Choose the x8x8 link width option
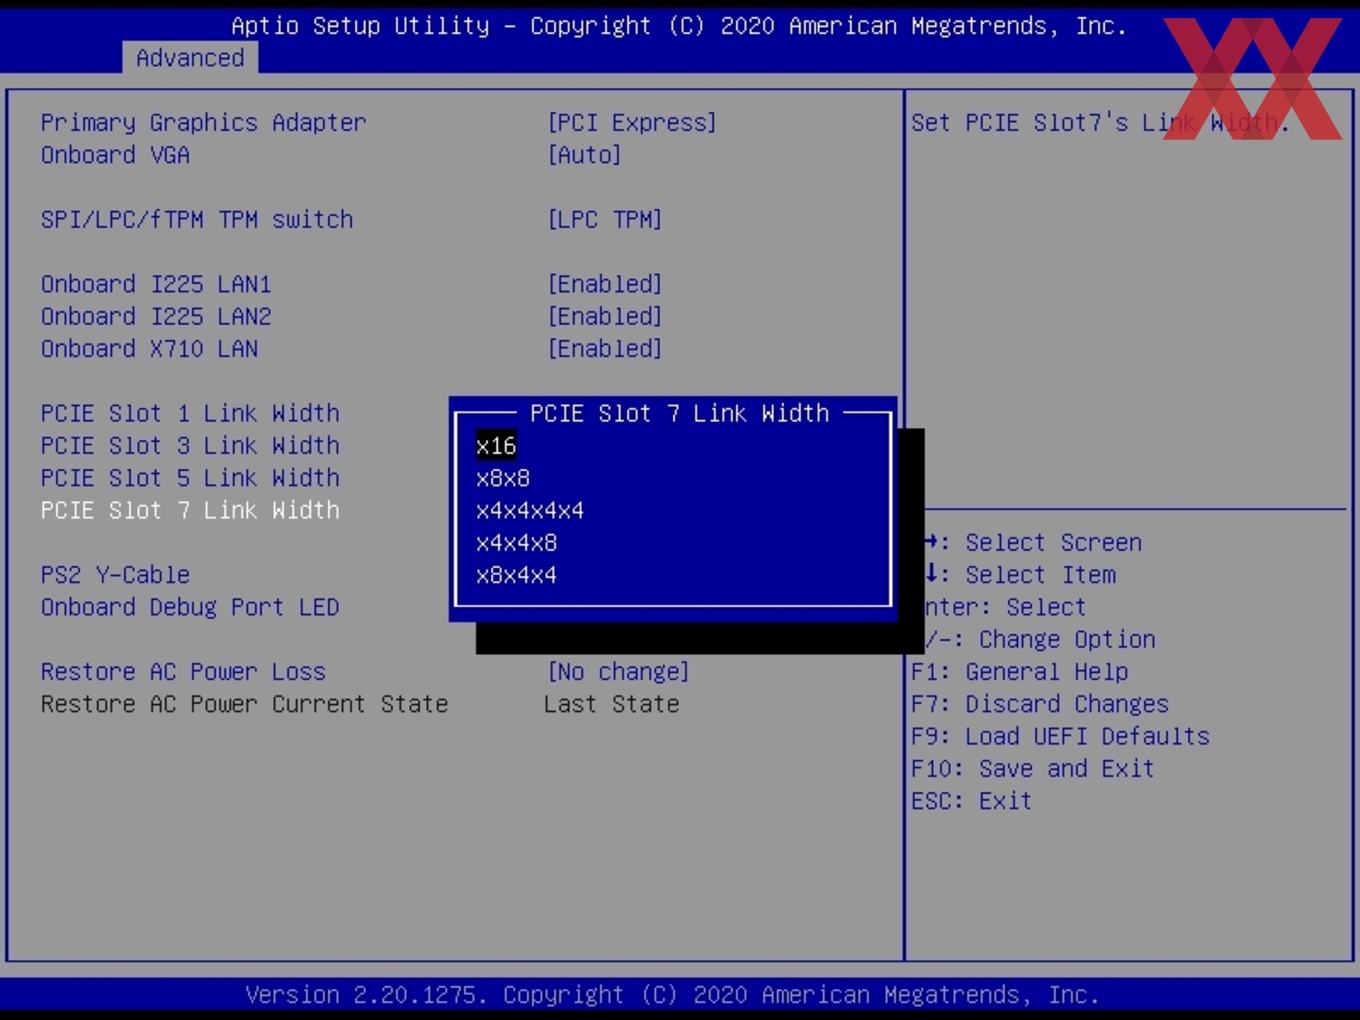This screenshot has width=1360, height=1020. [x=503, y=478]
